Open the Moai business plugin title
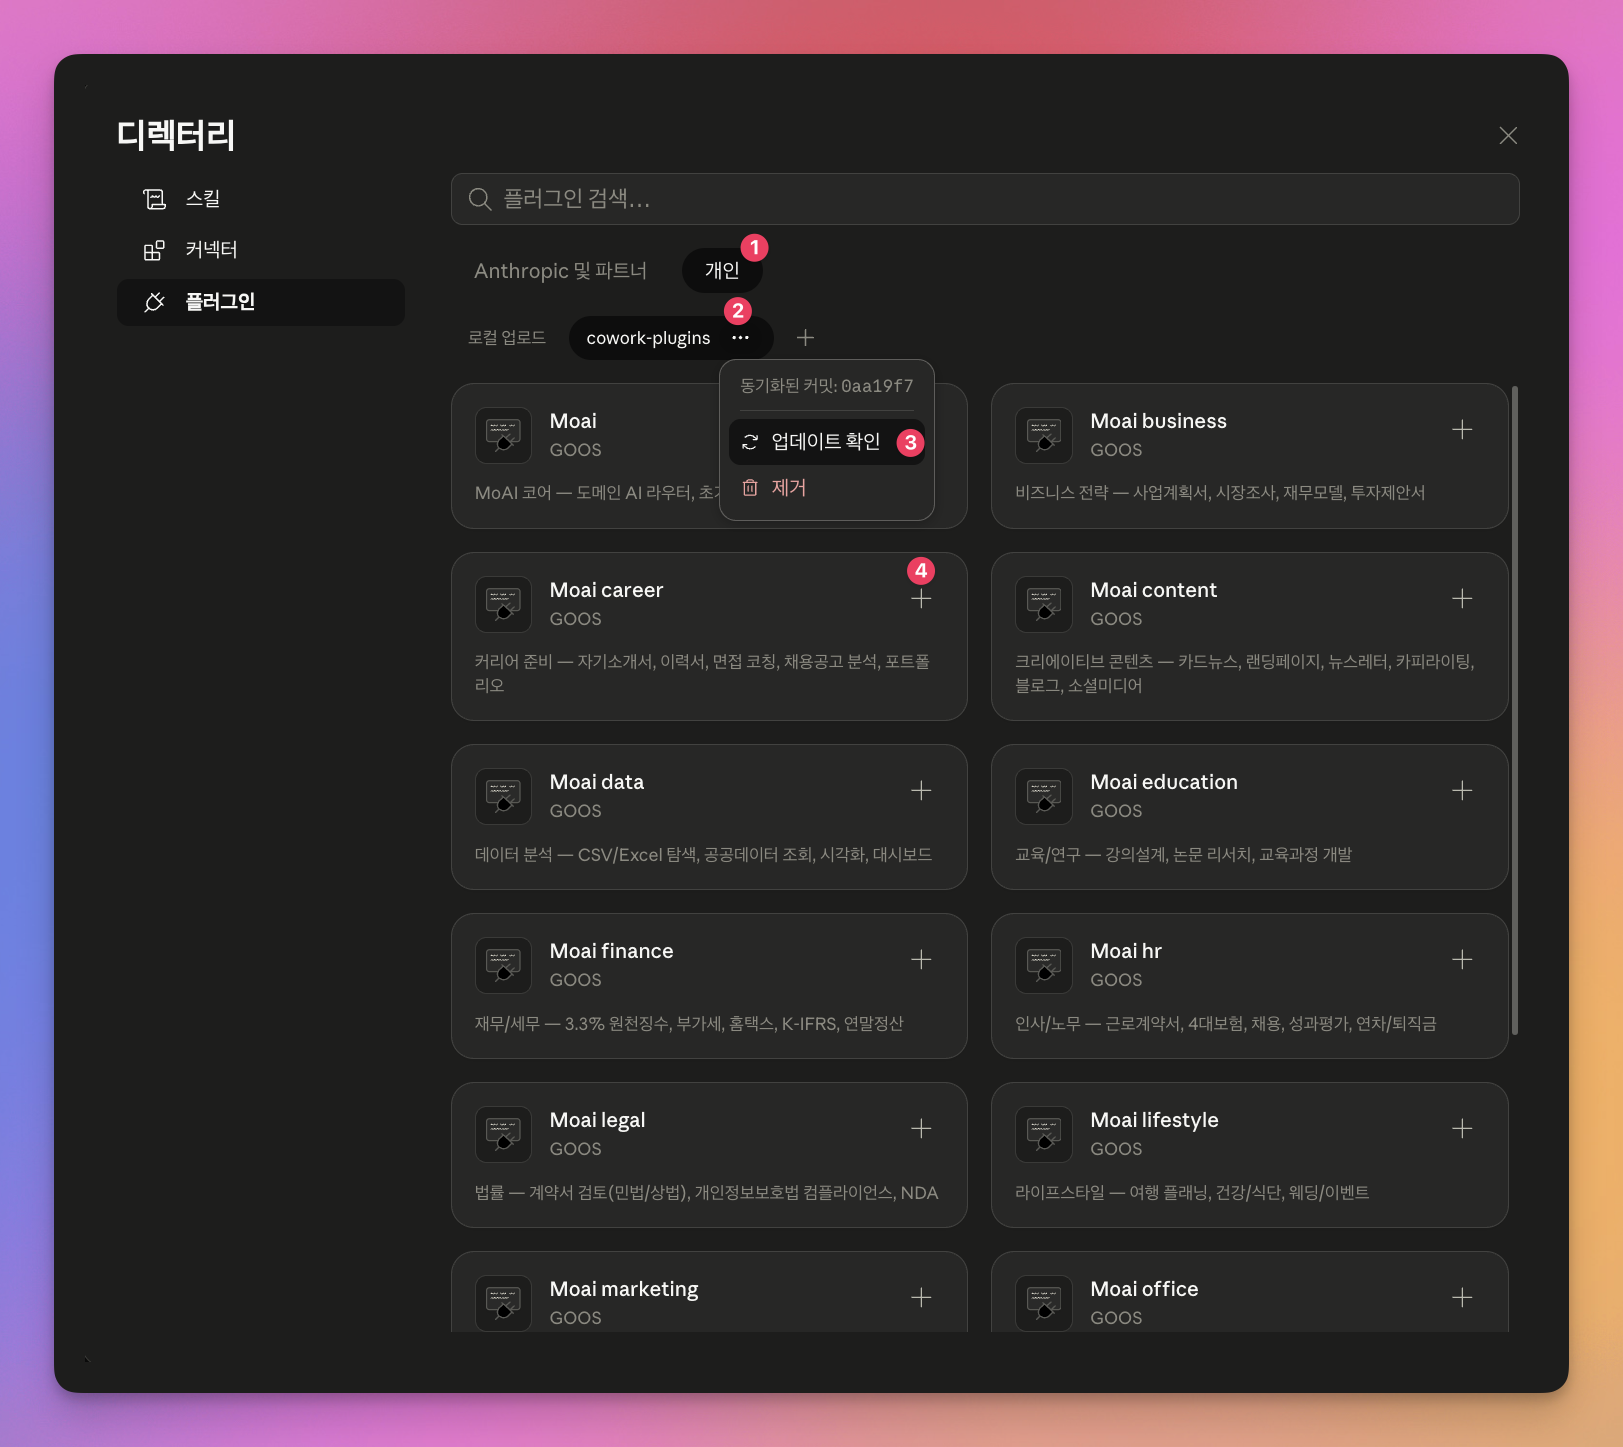The height and width of the screenshot is (1447, 1623). pos(1158,421)
